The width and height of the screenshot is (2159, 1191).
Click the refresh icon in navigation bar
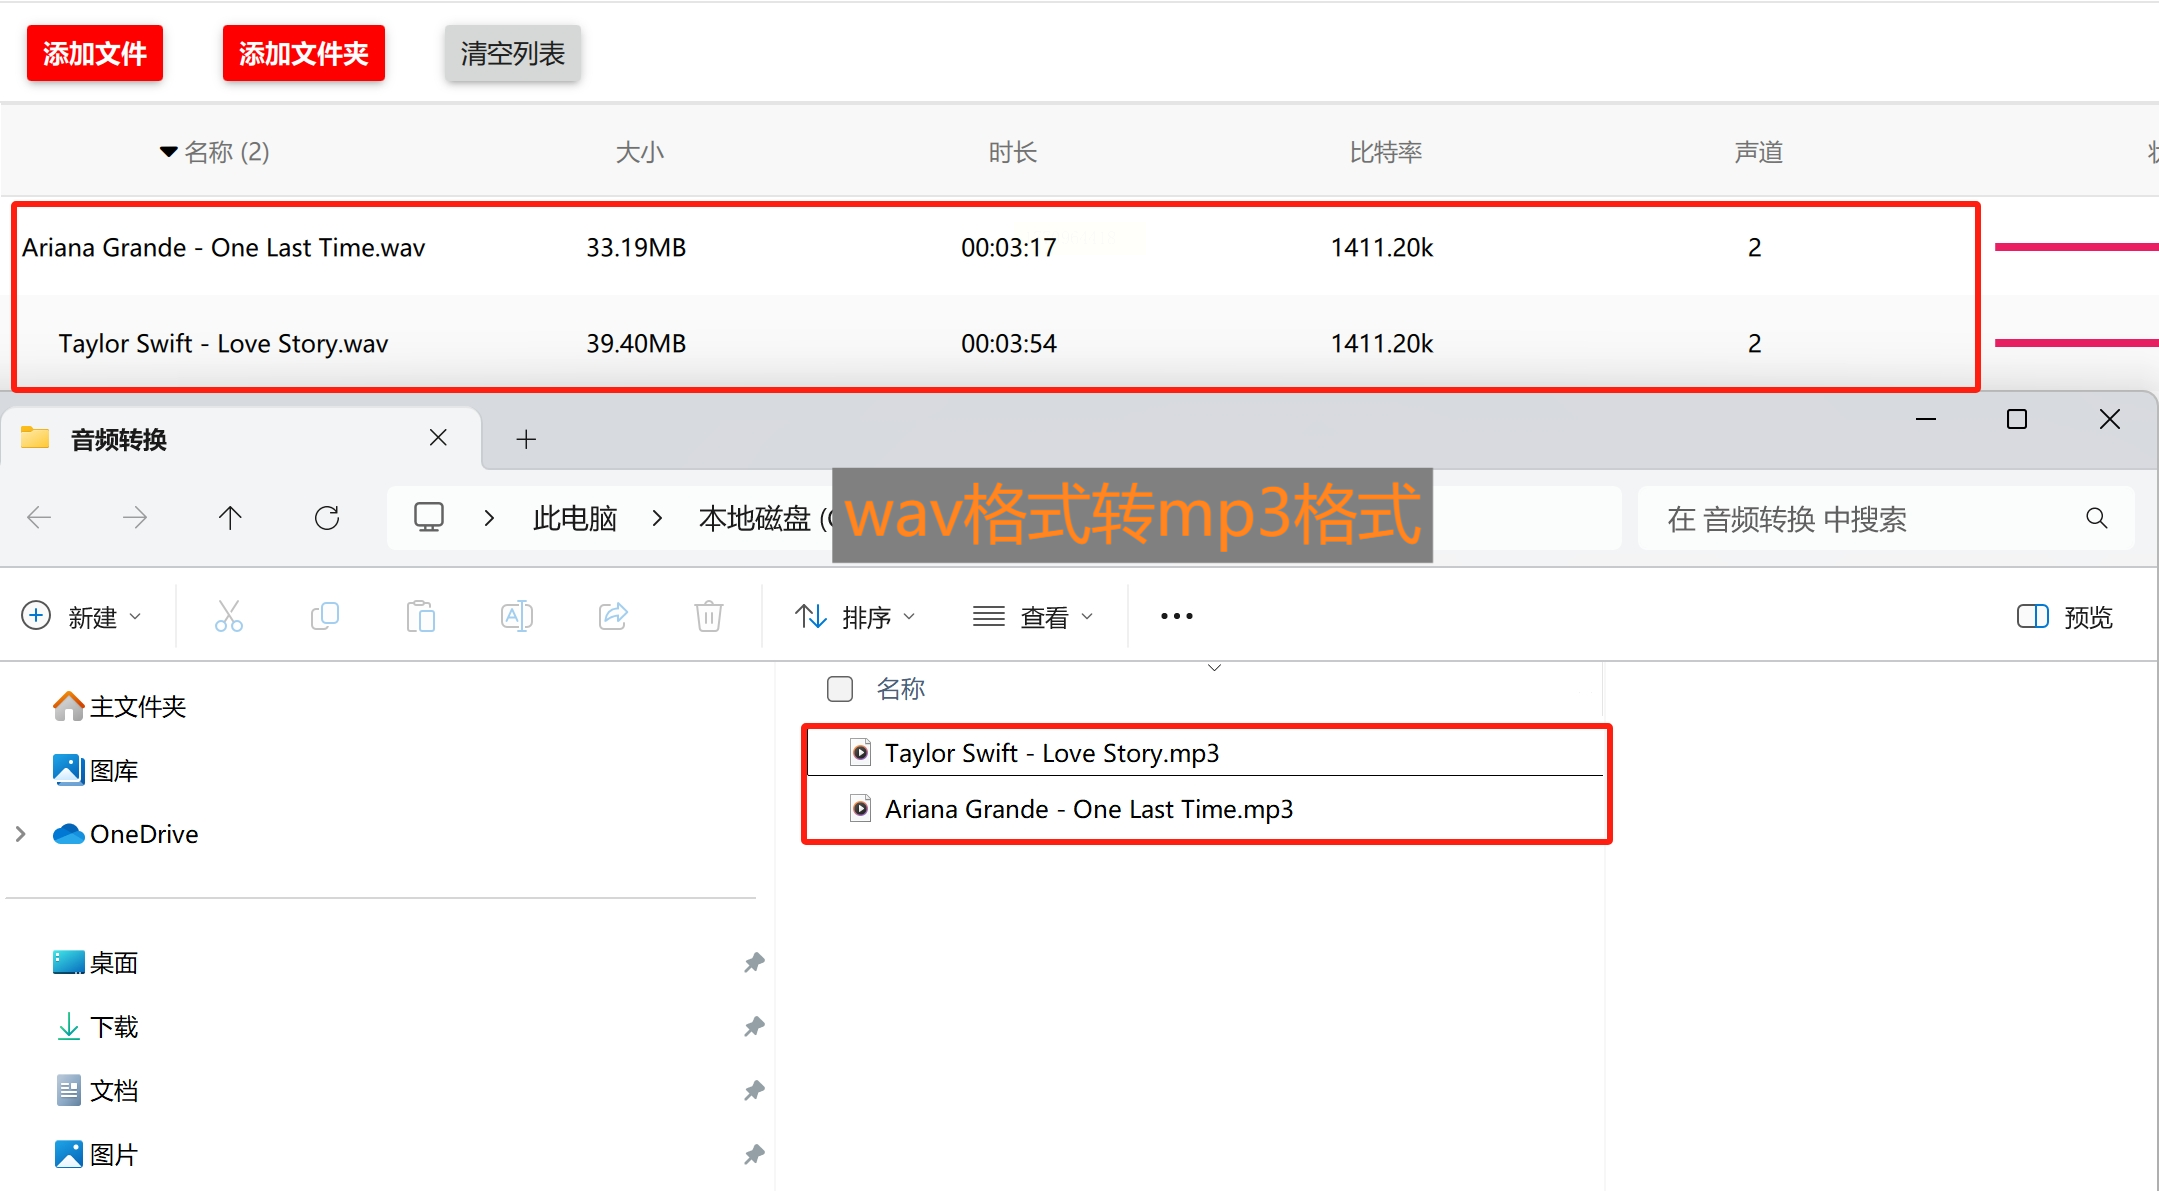pyautogui.click(x=327, y=518)
